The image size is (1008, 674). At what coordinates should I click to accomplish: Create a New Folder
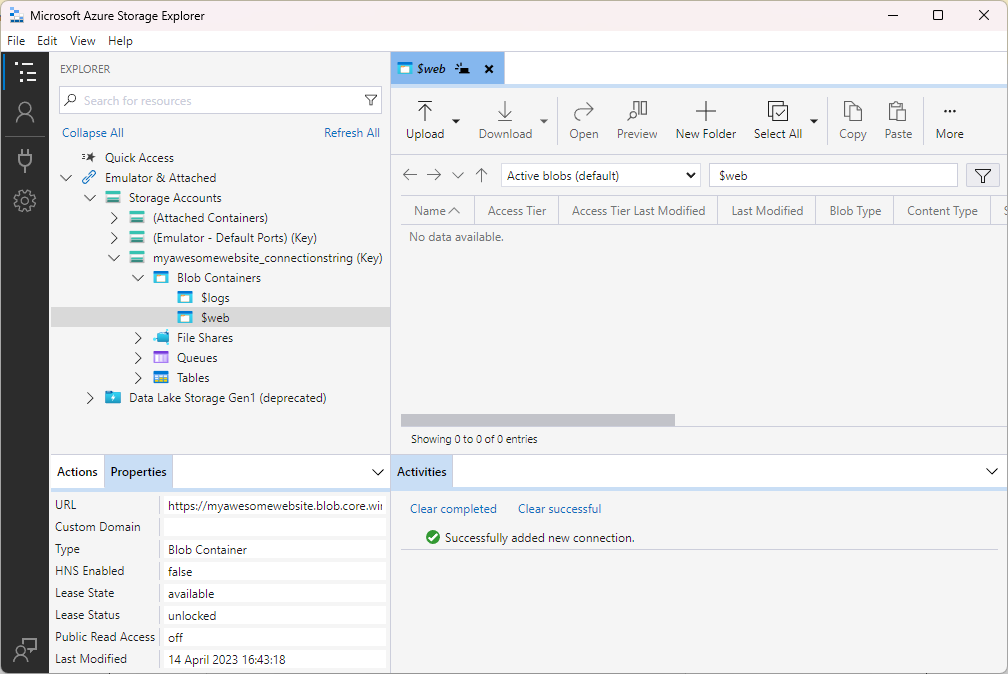tap(706, 120)
